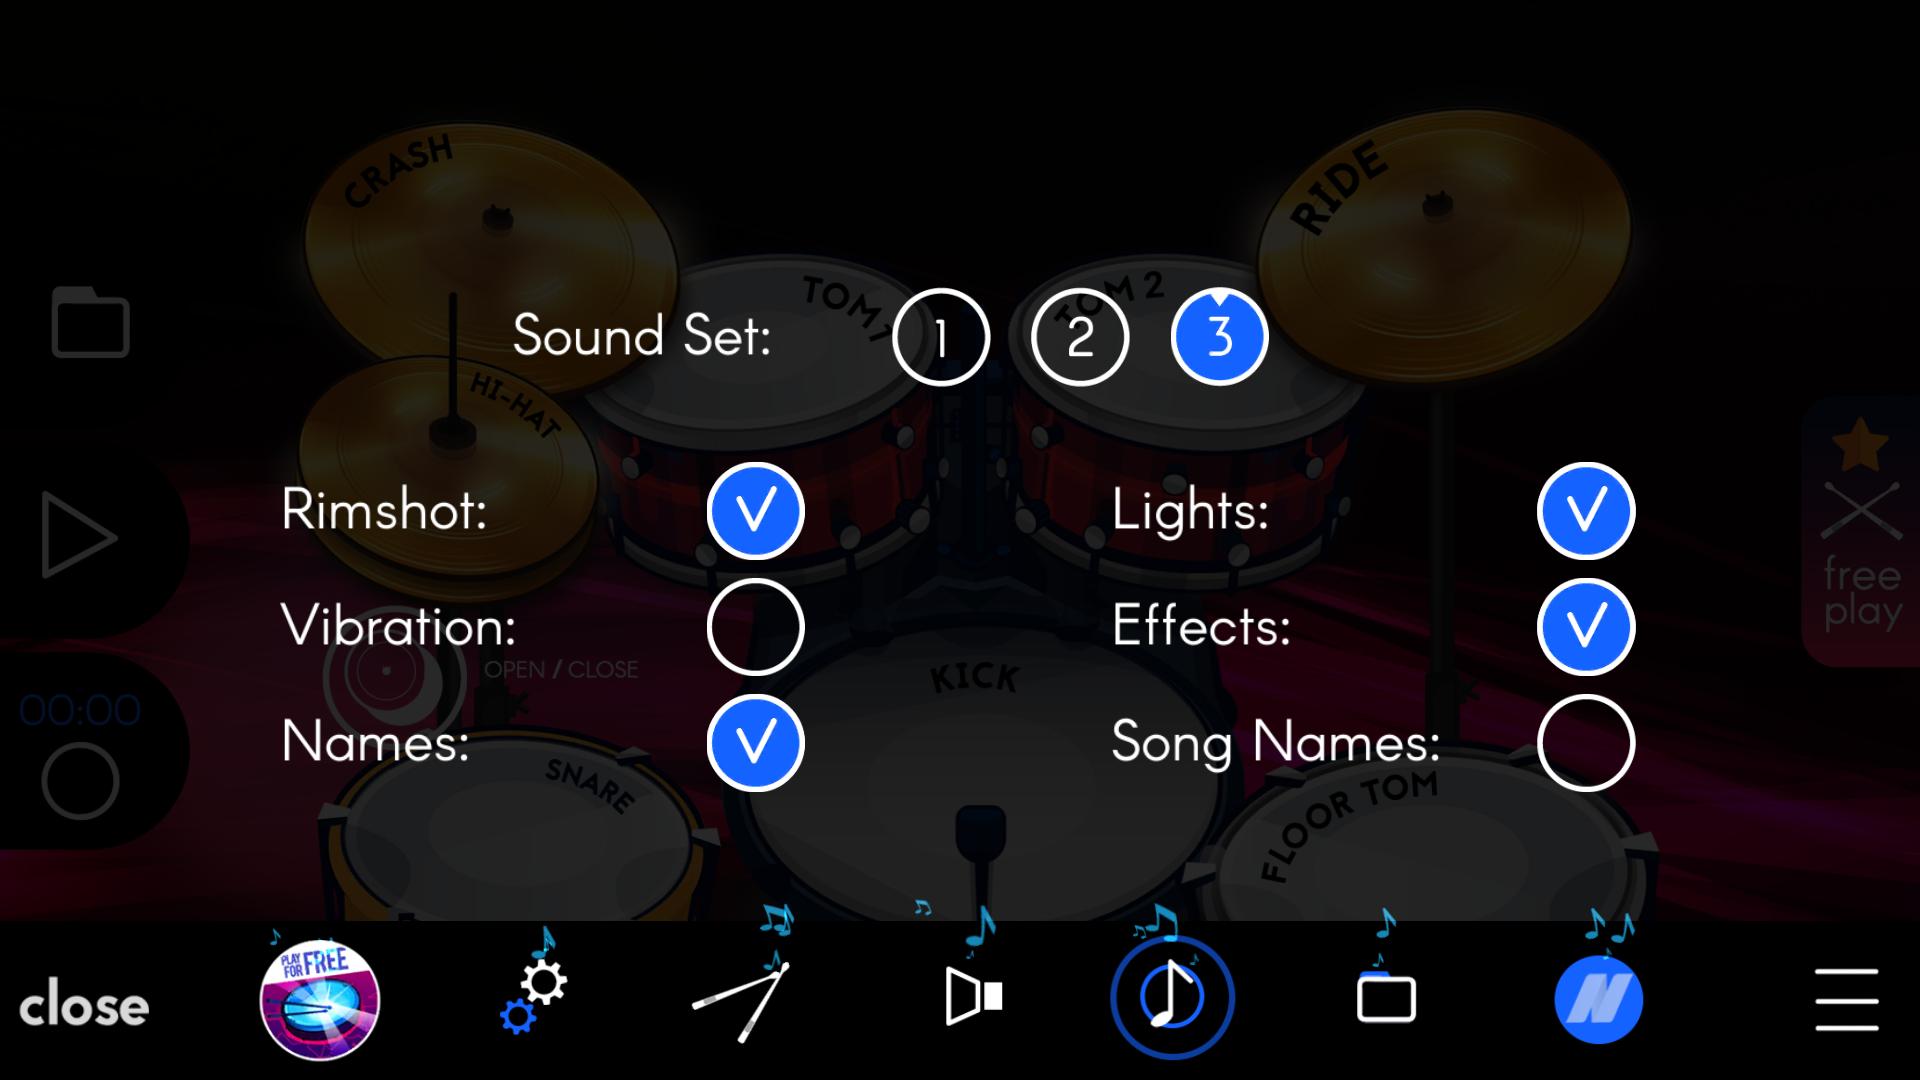Select Sound Set 3

tap(1218, 336)
